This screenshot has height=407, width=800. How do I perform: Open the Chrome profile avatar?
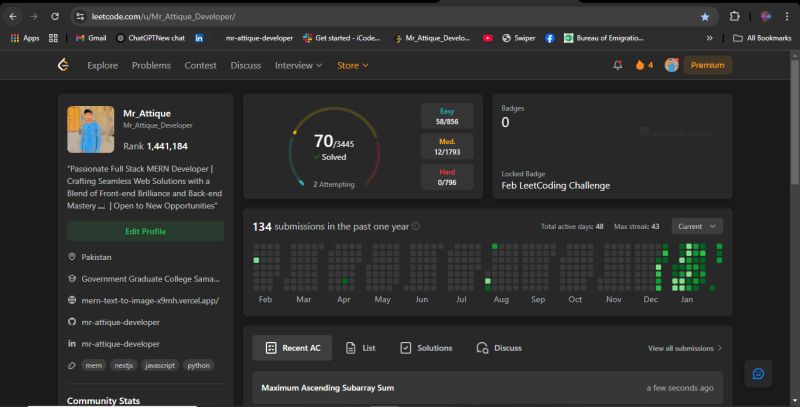coord(766,16)
